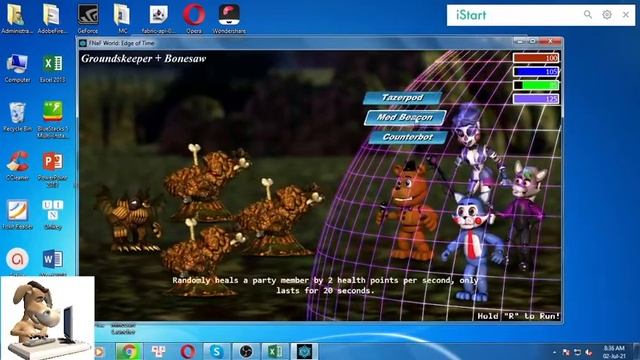Open the AdobeFire folder icon
Viewport: 640px width, 360px height.
click(52, 18)
